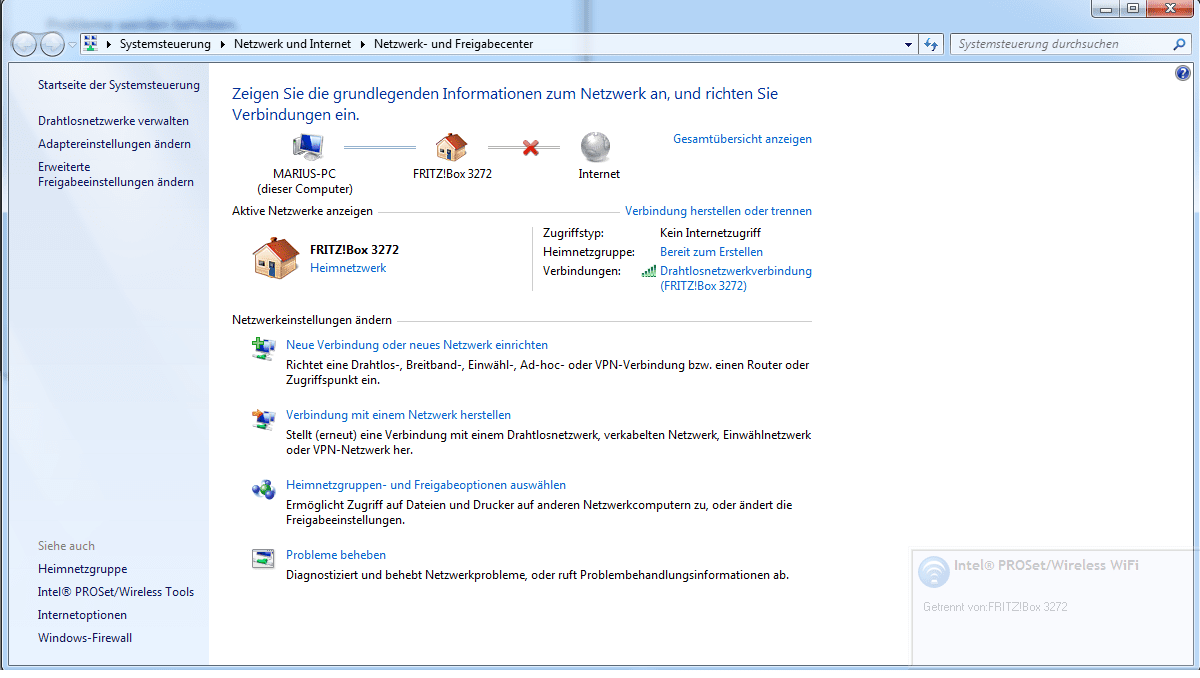Viewport: 1200px width, 678px height.
Task: Click Neue Verbindung oder neues Netzwerk einrichten
Action: [x=417, y=345]
